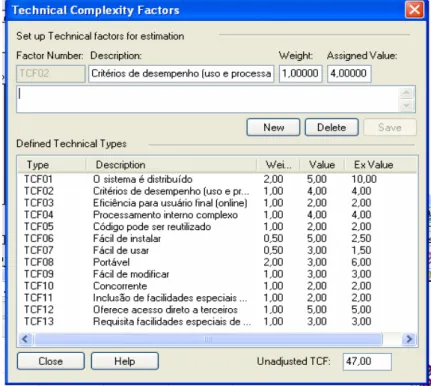Click description 'Código pode ser reutilizado'
This screenshot has height=386, width=431.
tap(152, 227)
